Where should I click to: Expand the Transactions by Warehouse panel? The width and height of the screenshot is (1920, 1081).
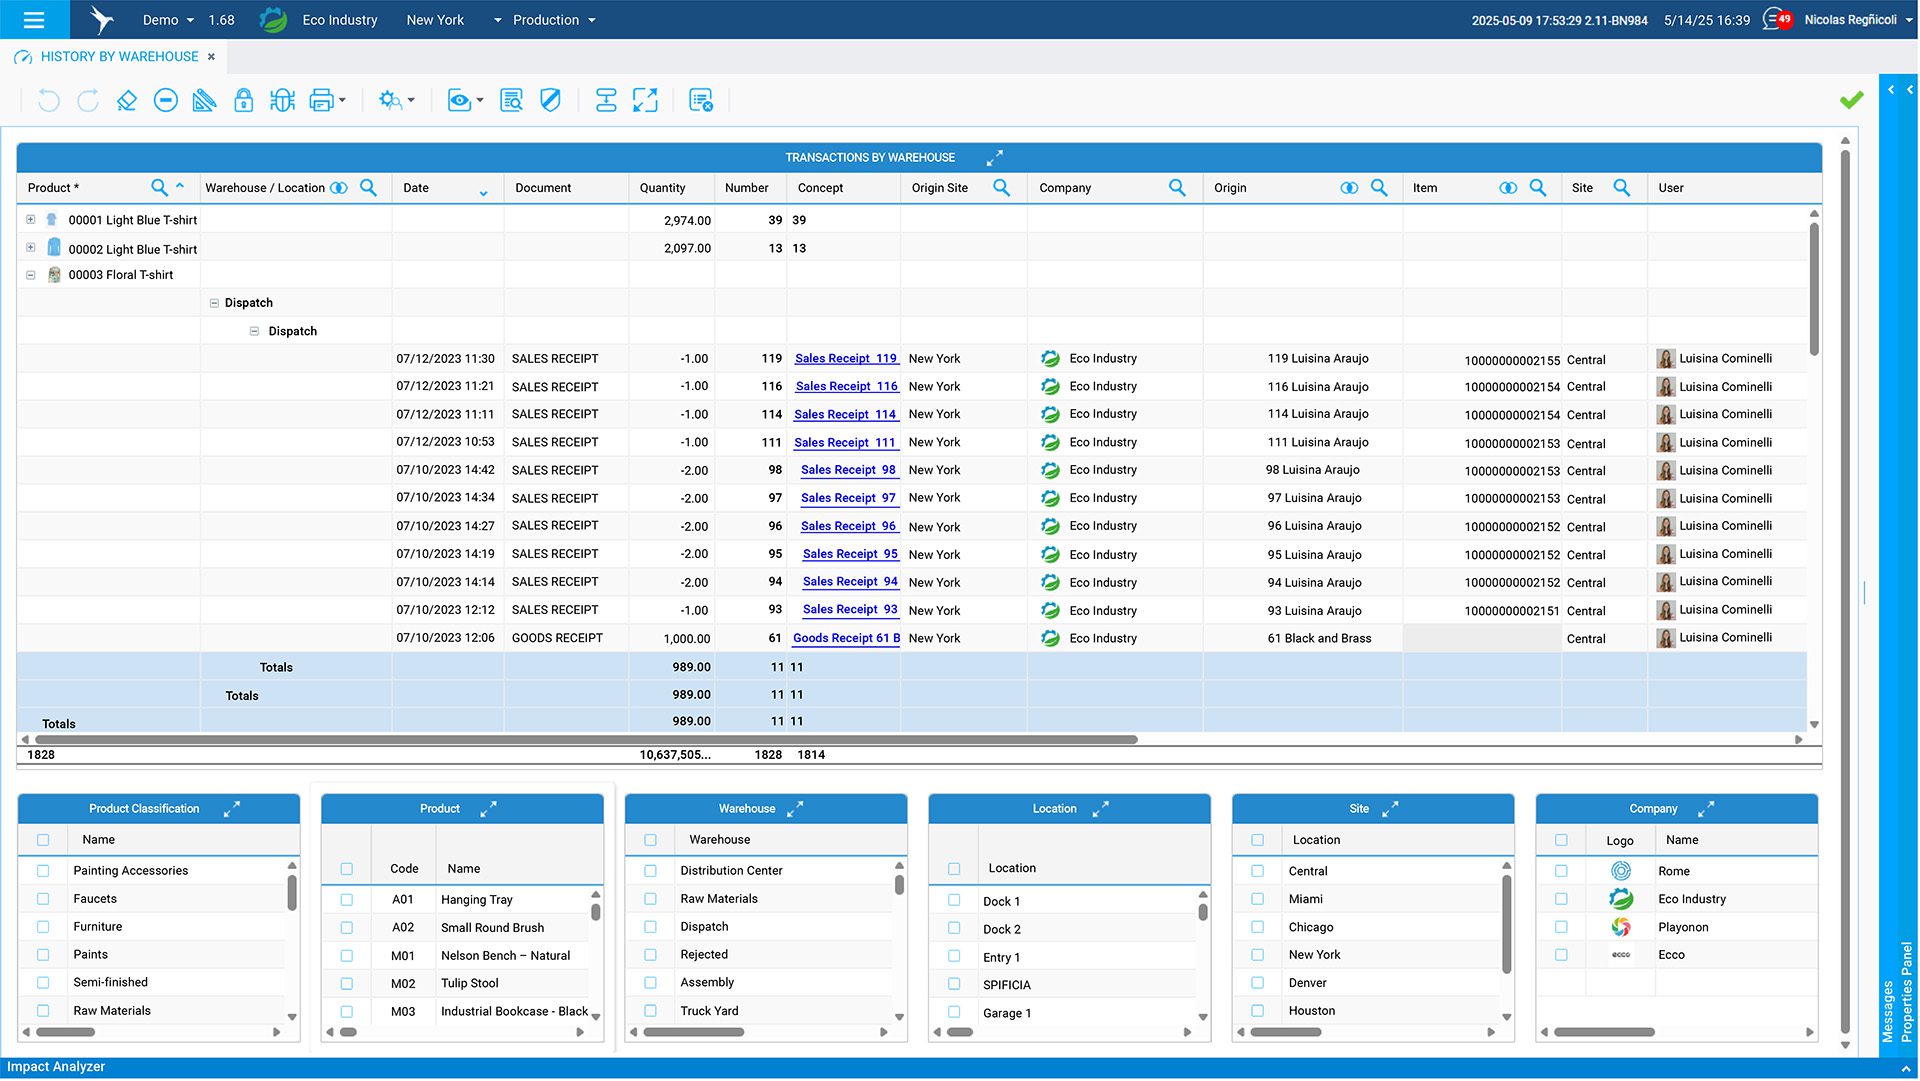click(994, 158)
